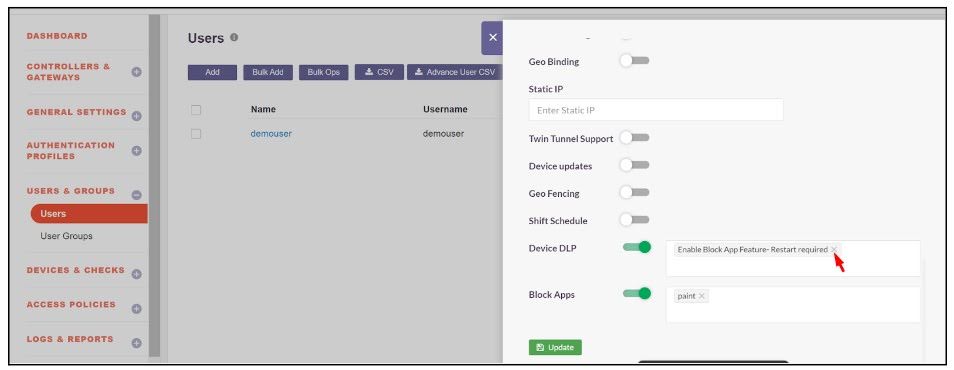The width and height of the screenshot is (954, 370).
Task: Click the info icon next to Users
Action: [x=234, y=38]
